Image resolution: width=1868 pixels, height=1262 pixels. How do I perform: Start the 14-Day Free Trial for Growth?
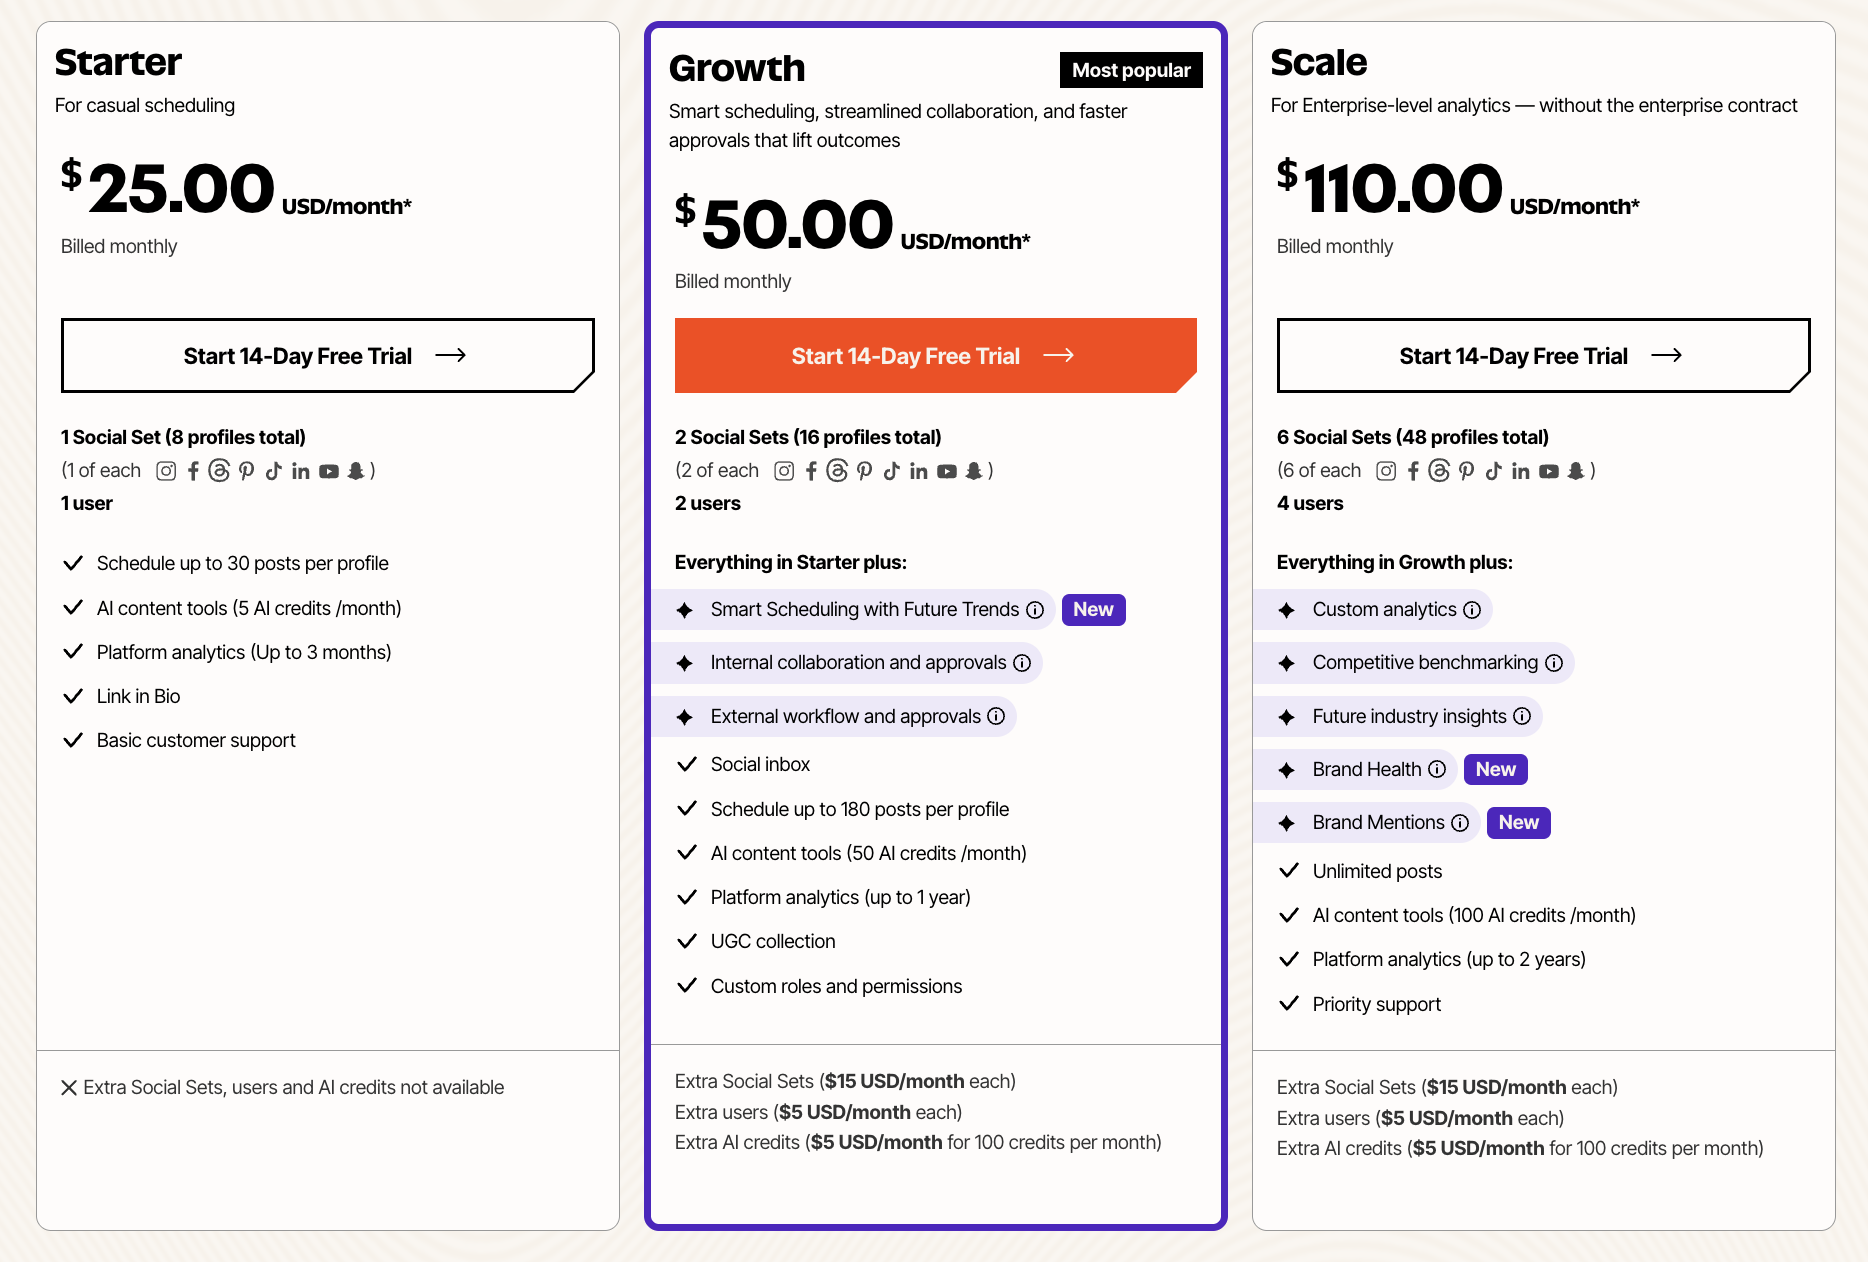tap(934, 355)
